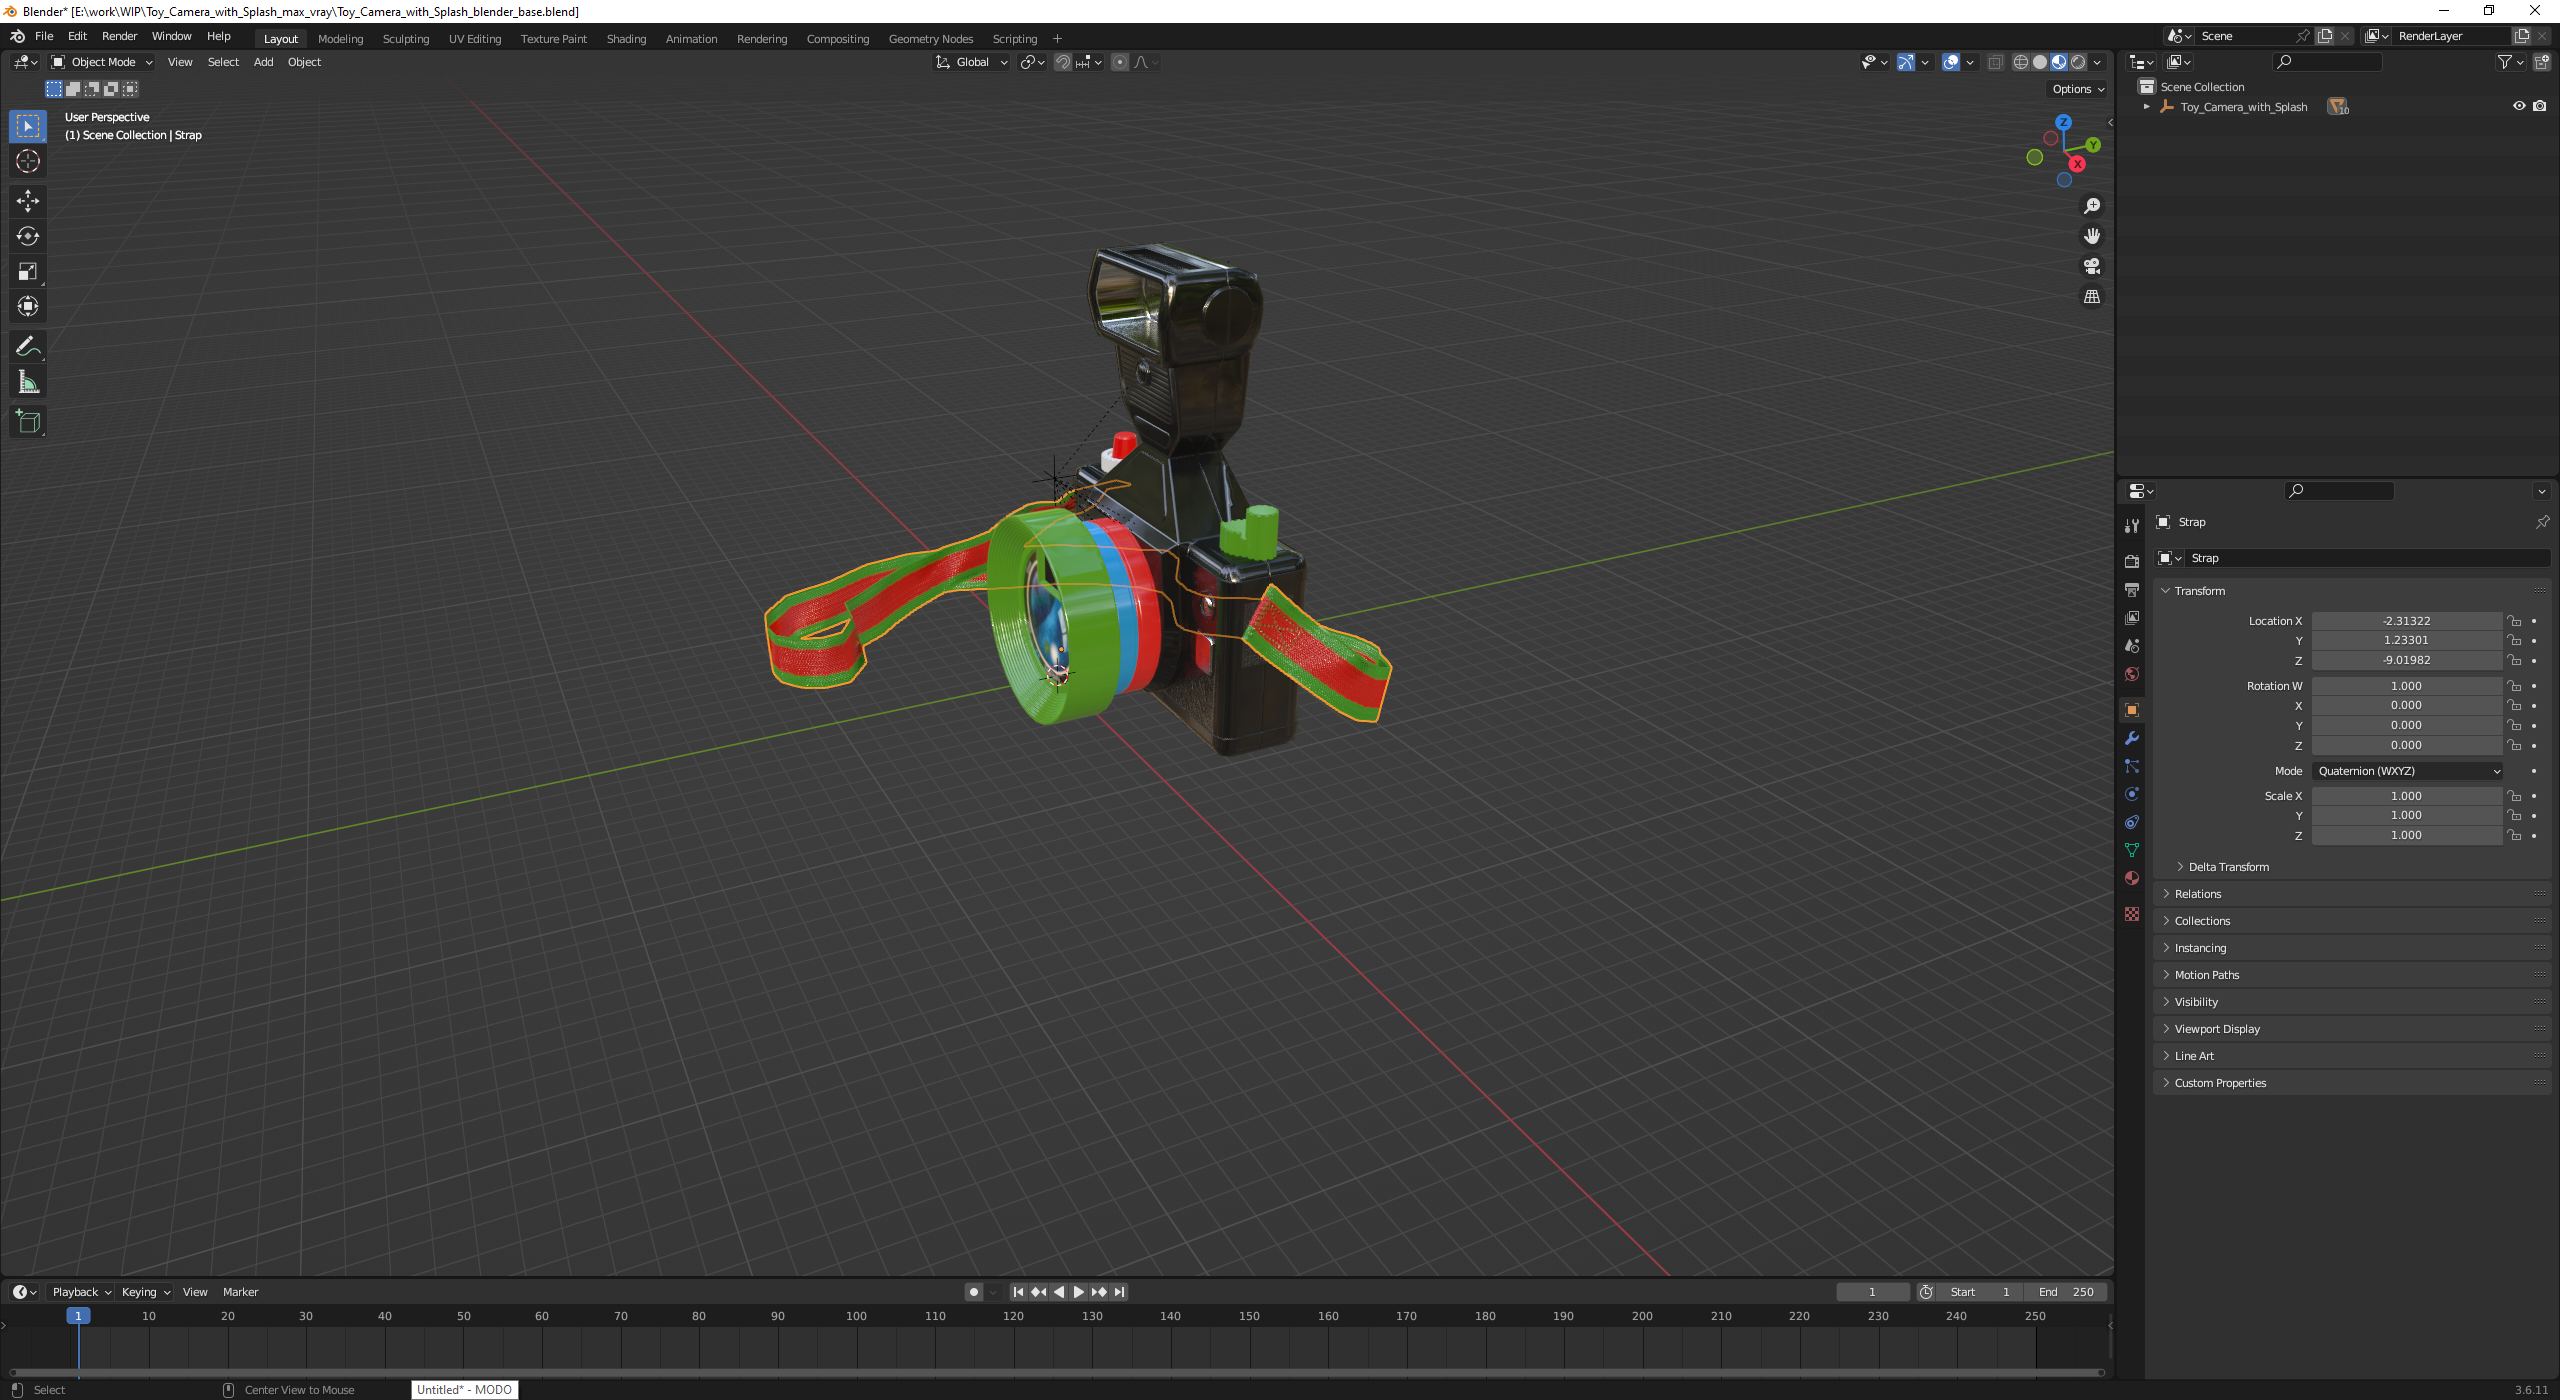
Task: Activate the Rotate tool
Action: click(x=28, y=236)
